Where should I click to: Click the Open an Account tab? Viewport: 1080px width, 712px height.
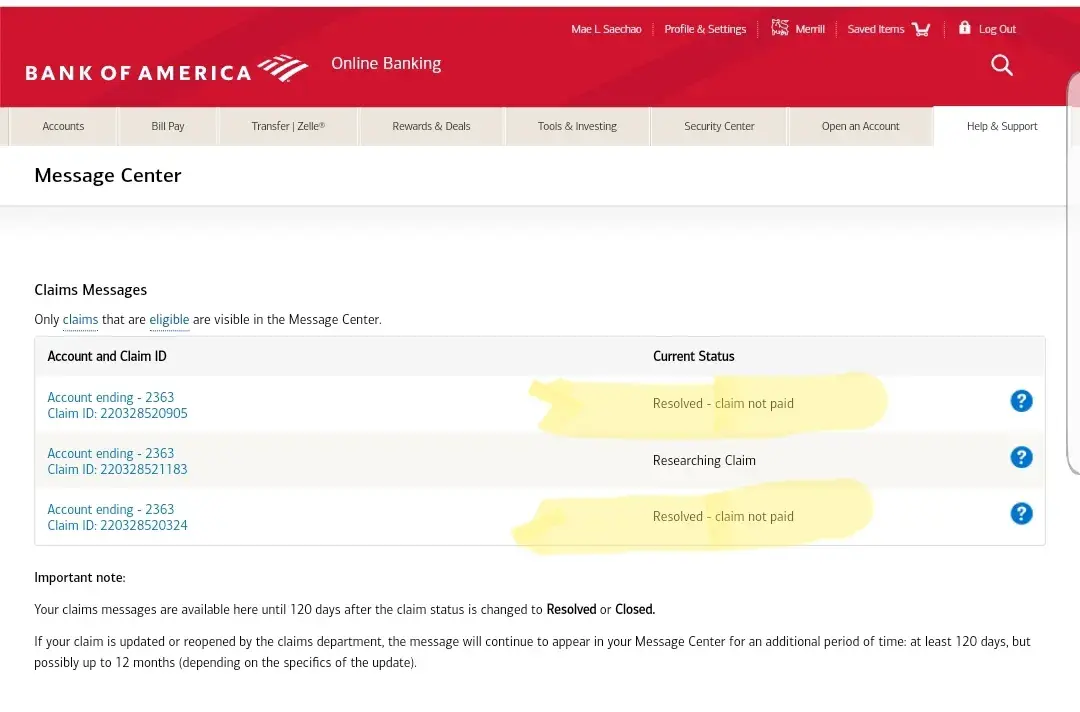pos(860,126)
